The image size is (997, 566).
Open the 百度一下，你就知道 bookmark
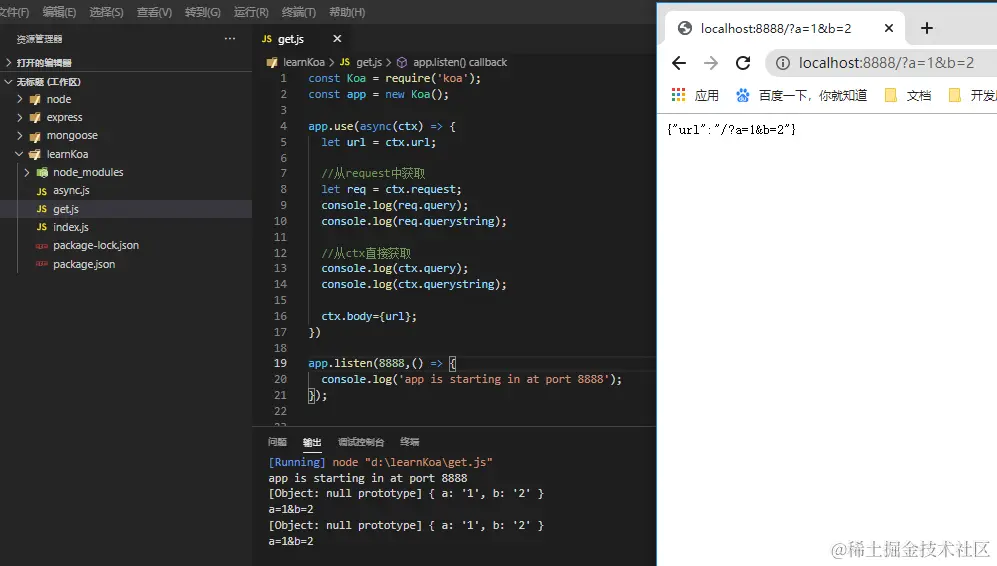pyautogui.click(x=802, y=95)
